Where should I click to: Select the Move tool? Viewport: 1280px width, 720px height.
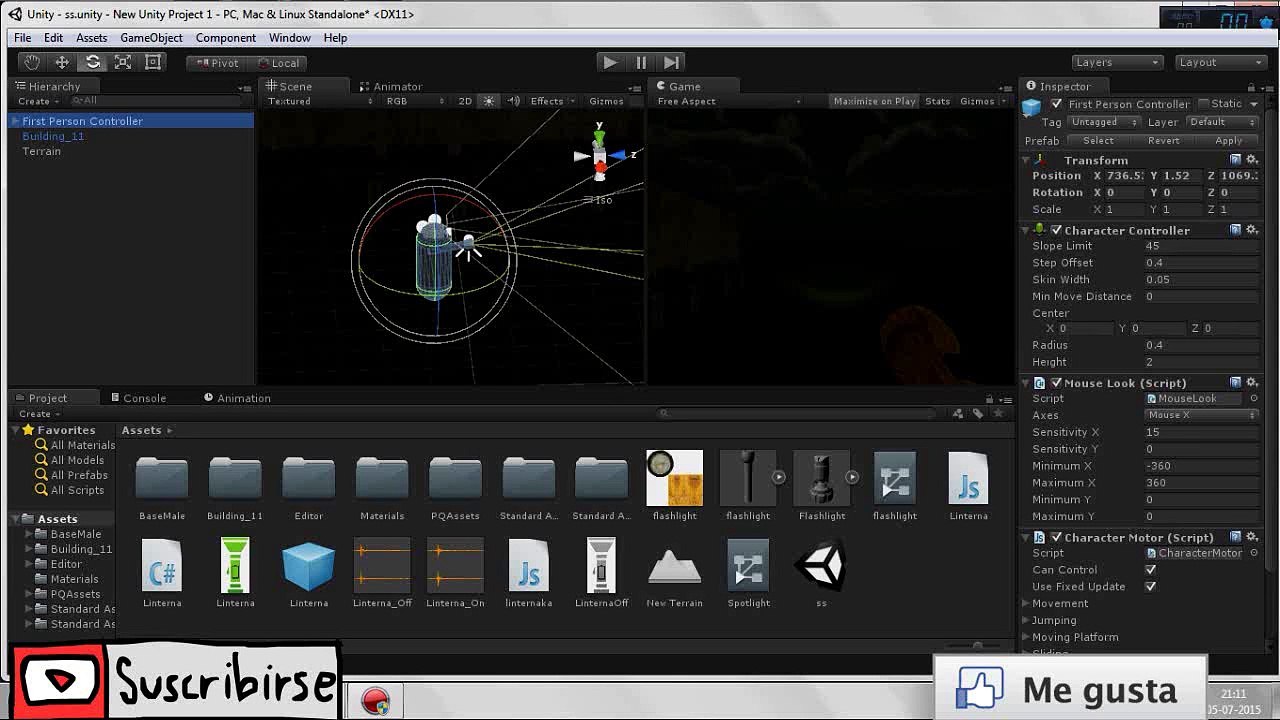[x=62, y=62]
